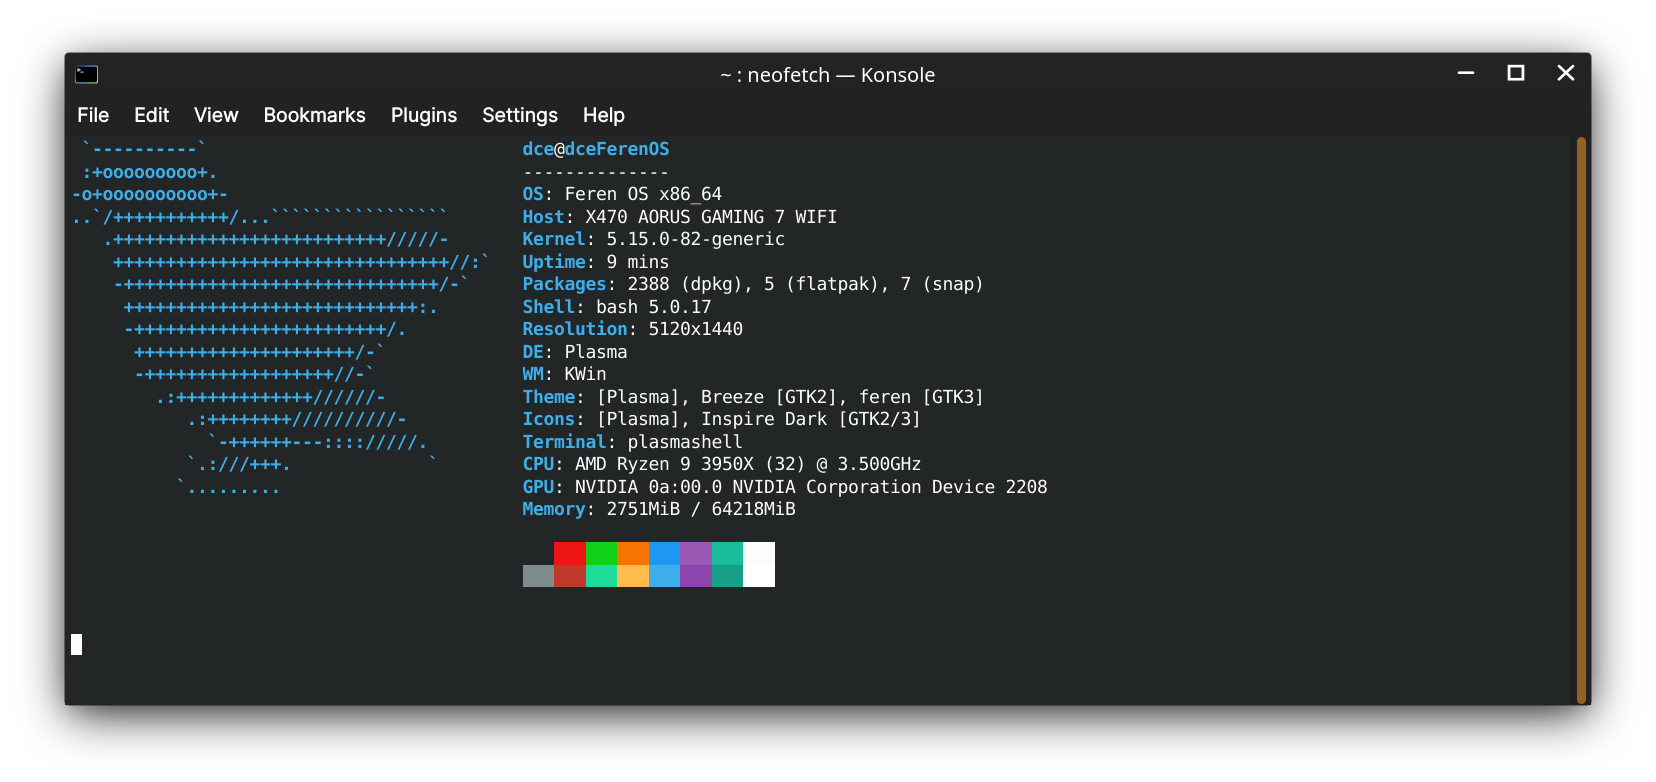The height and width of the screenshot is (782, 1656).
Task: Click the 'dce@dceFerenOS' text
Action: pos(596,149)
